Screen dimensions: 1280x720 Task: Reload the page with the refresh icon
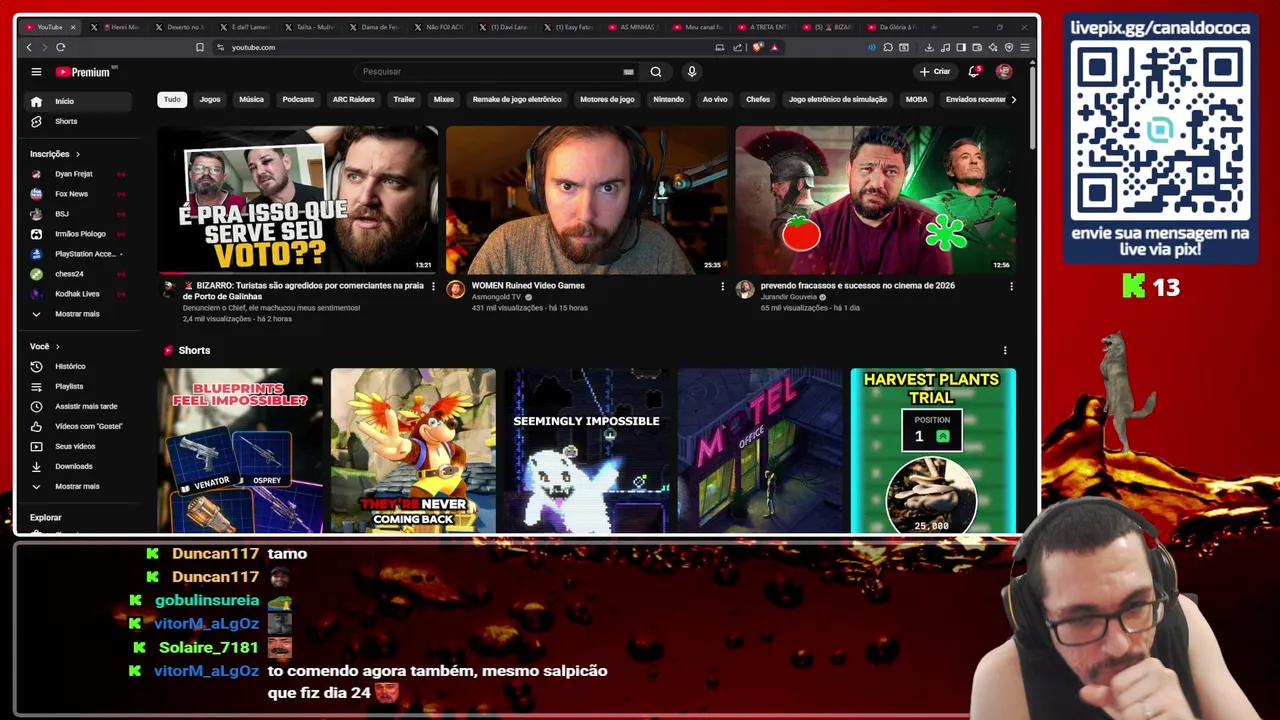pyautogui.click(x=61, y=47)
